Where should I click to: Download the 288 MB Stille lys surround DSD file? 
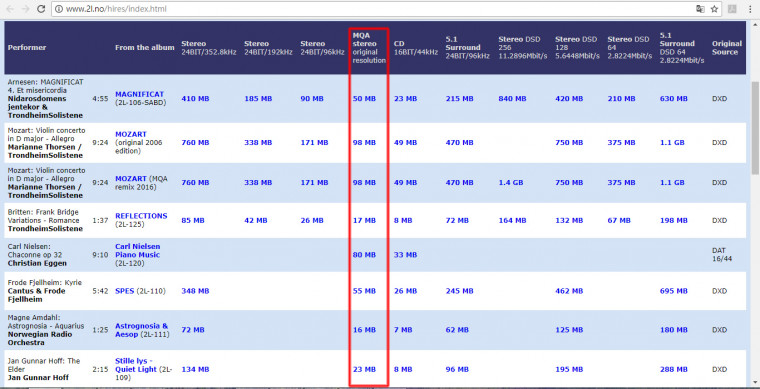coord(674,370)
